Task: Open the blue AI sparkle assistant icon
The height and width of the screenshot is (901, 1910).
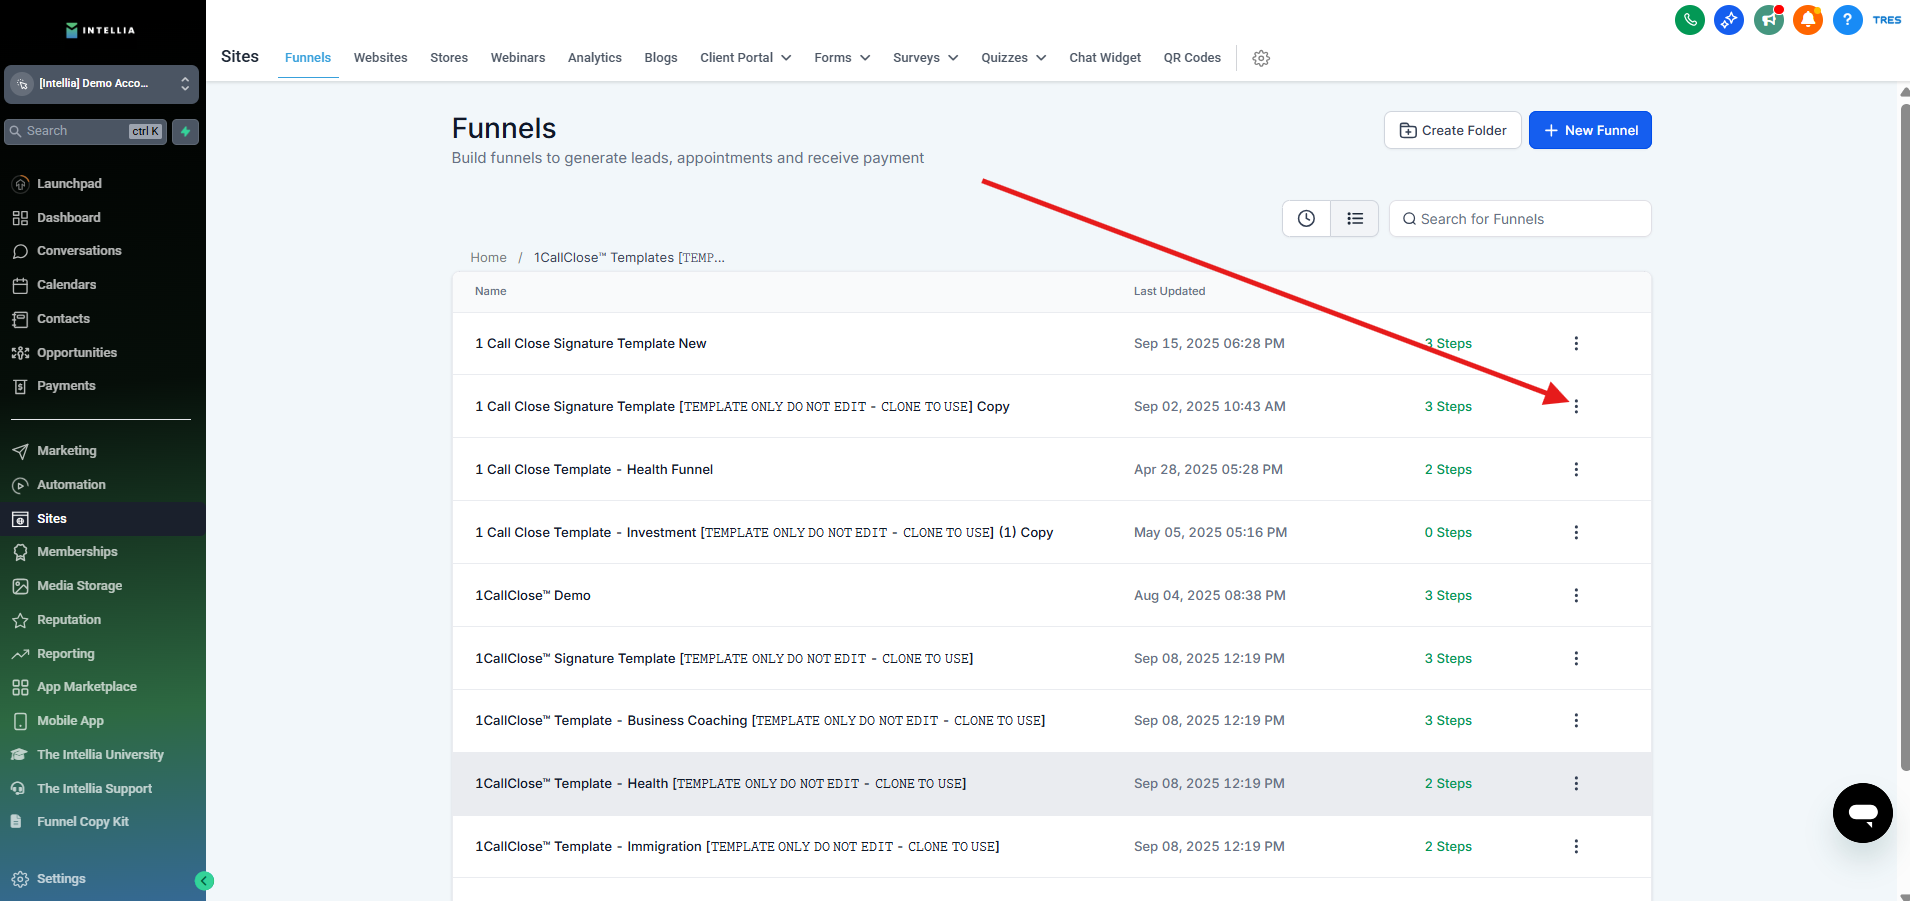Action: point(1729,20)
